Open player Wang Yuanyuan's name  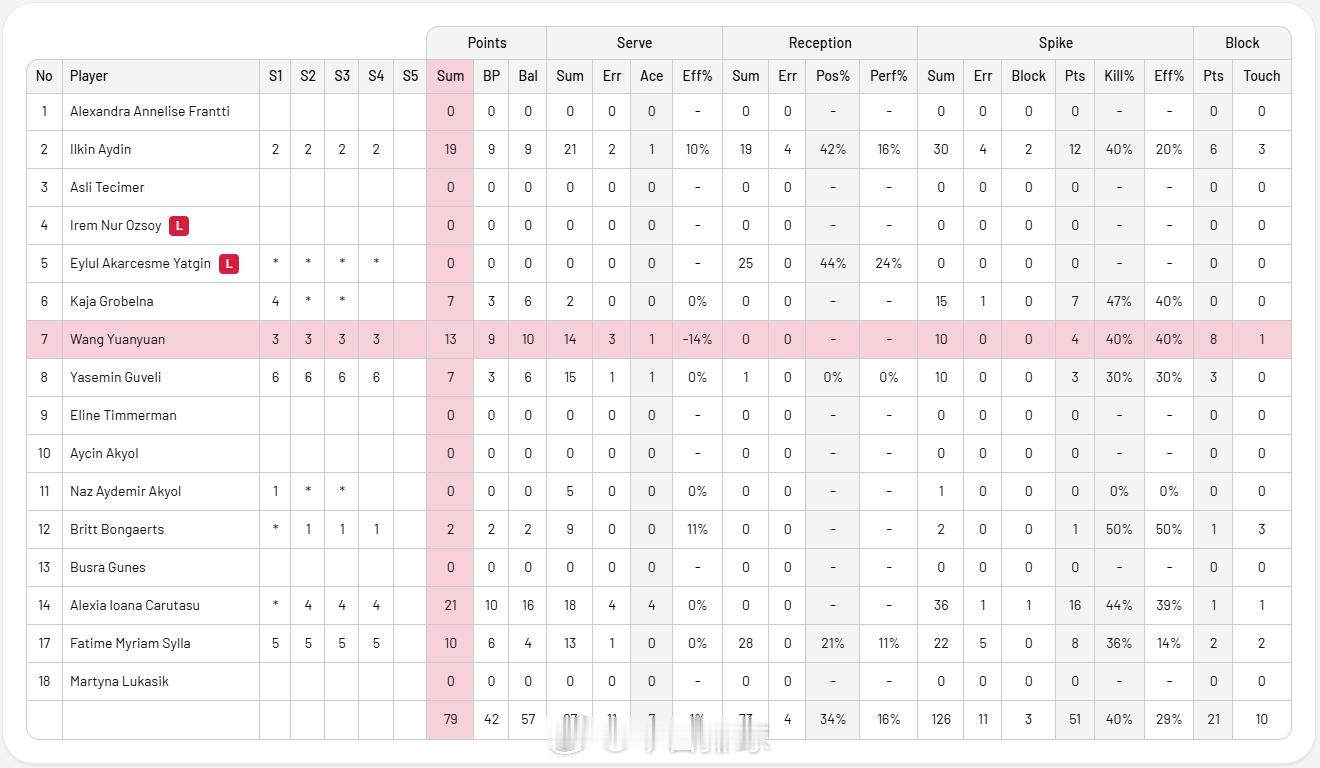click(117, 339)
